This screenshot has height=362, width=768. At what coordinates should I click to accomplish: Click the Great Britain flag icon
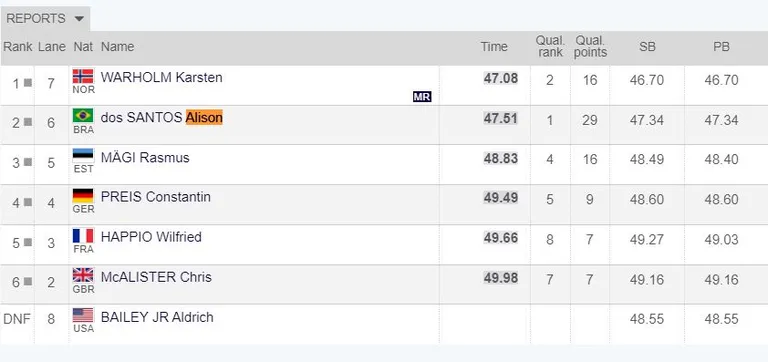83,276
